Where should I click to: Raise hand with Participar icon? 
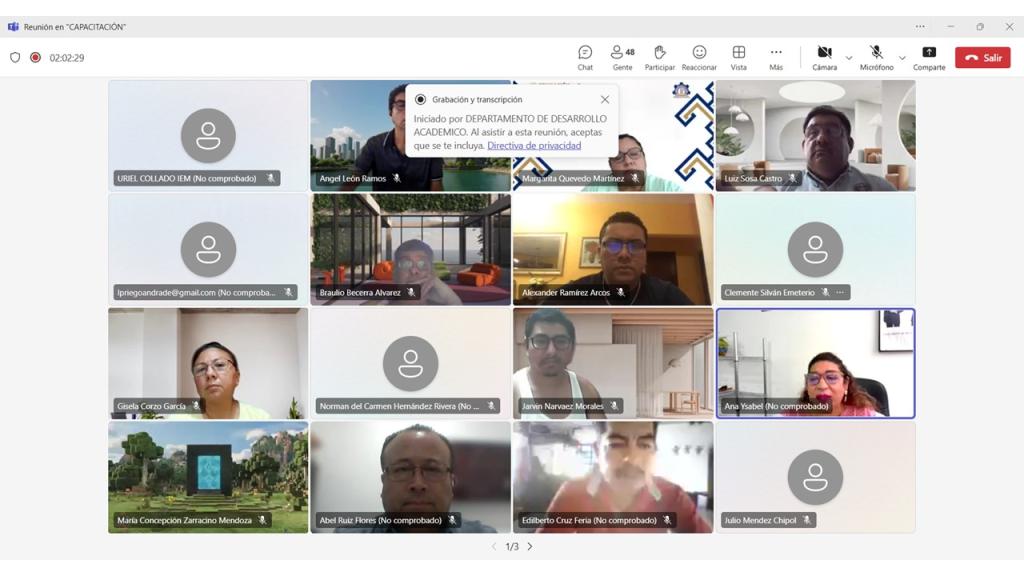(660, 57)
